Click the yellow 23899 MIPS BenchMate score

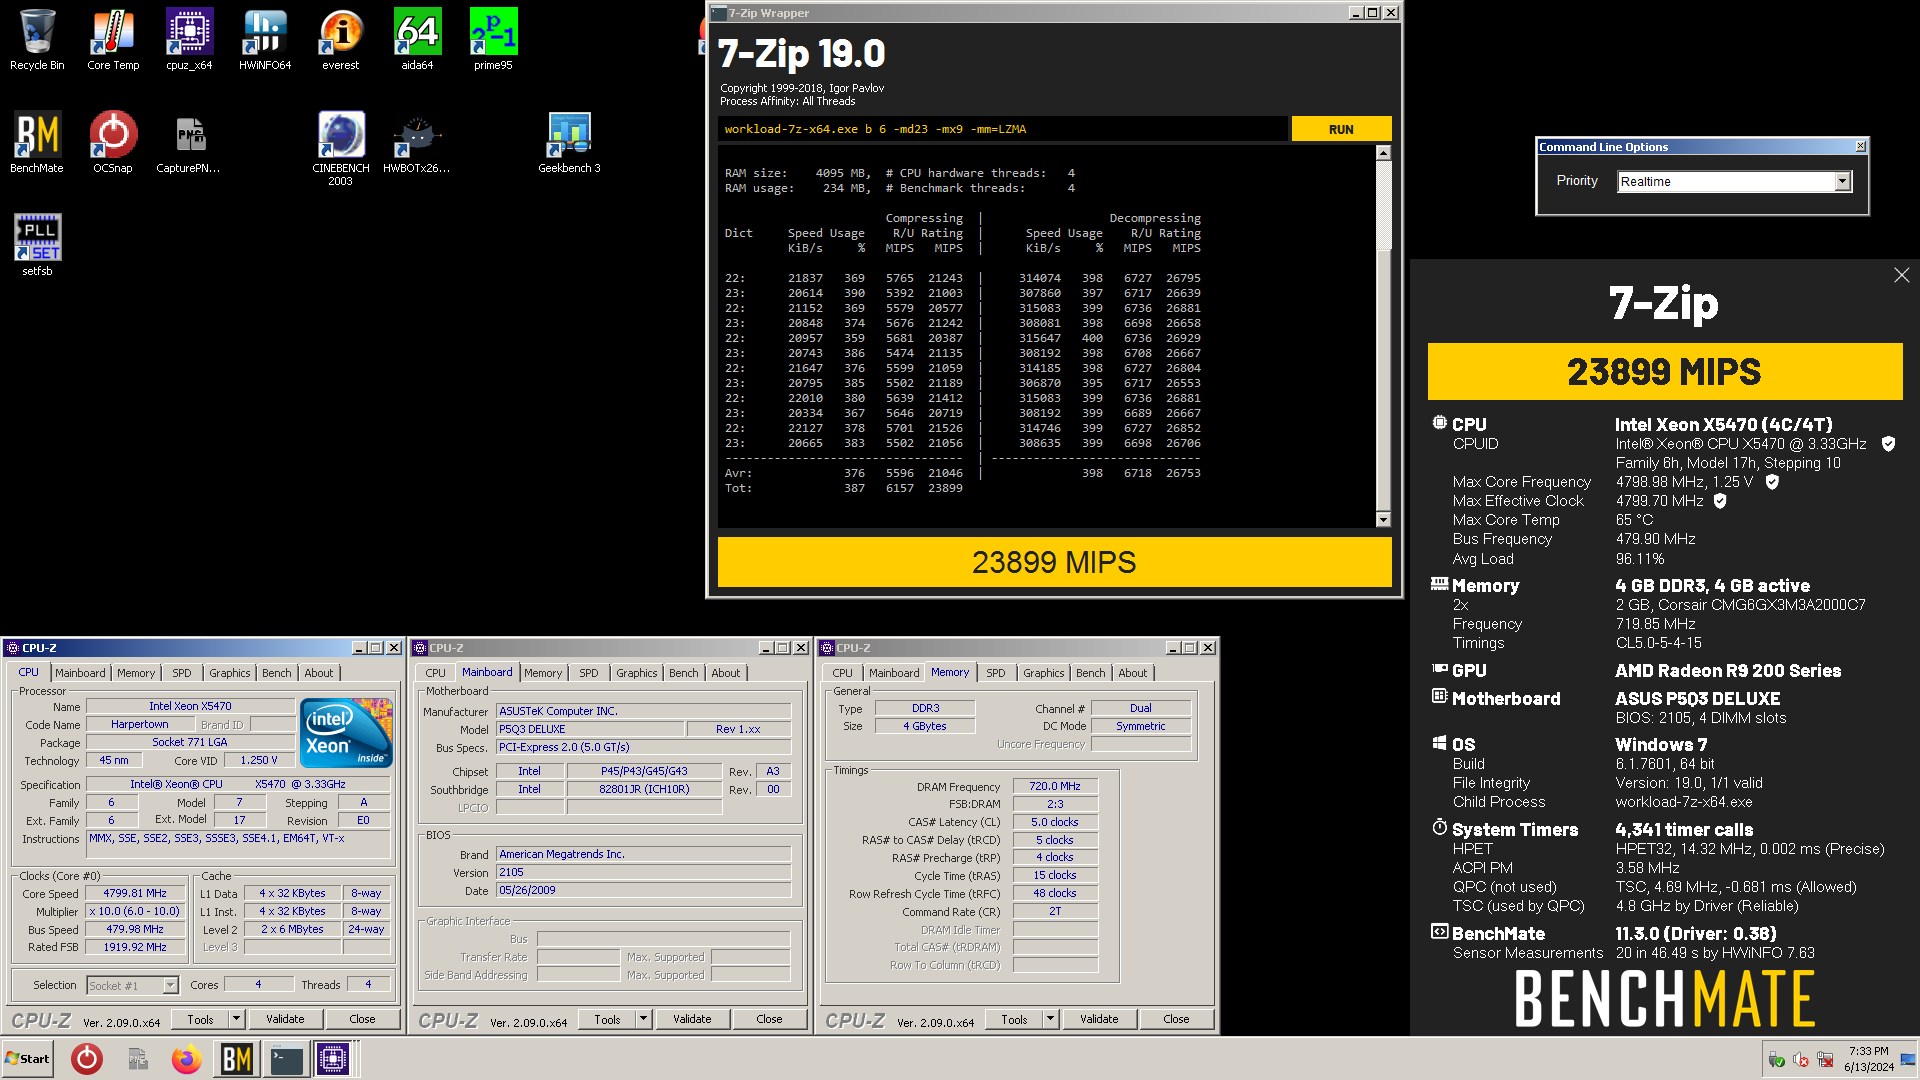pos(1664,372)
